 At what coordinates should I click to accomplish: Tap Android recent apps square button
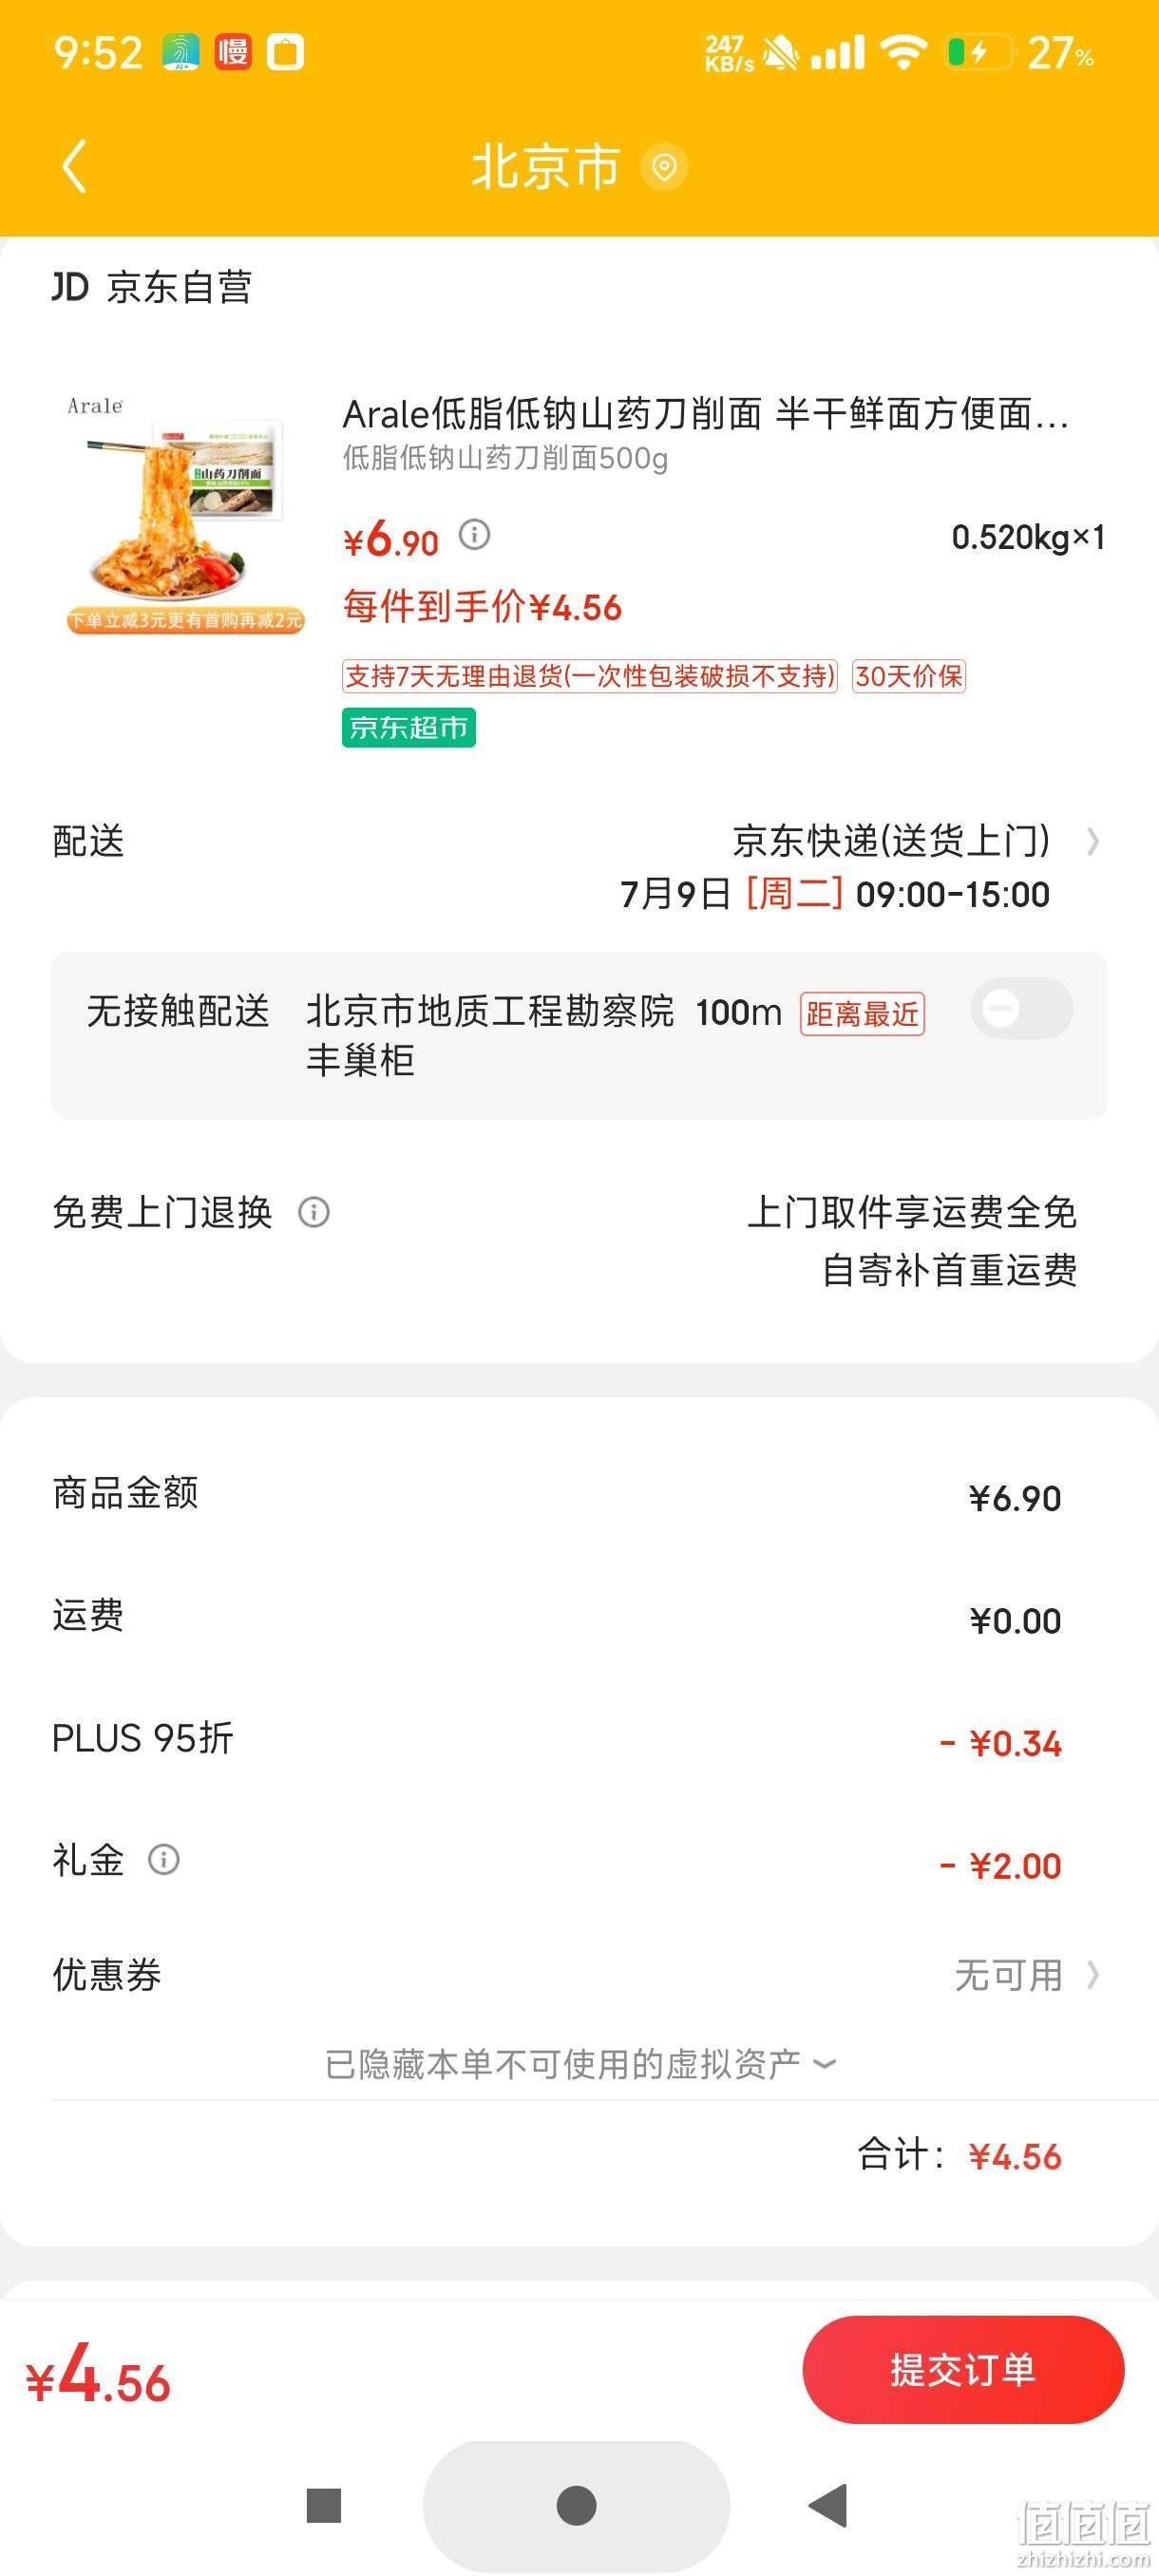(324, 2506)
